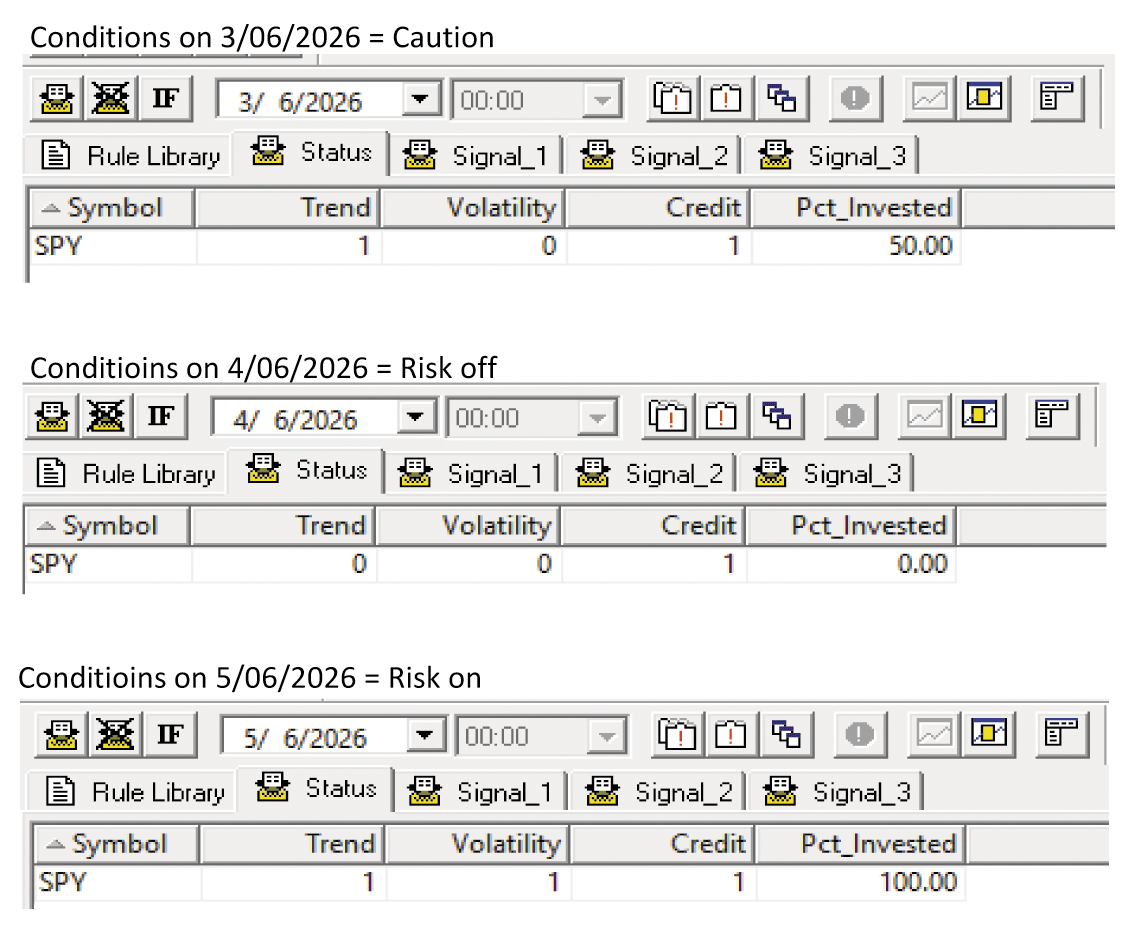The height and width of the screenshot is (927, 1139).
Task: Click the list layout icon in 5/6/2026 toolbar
Action: [x=1061, y=733]
